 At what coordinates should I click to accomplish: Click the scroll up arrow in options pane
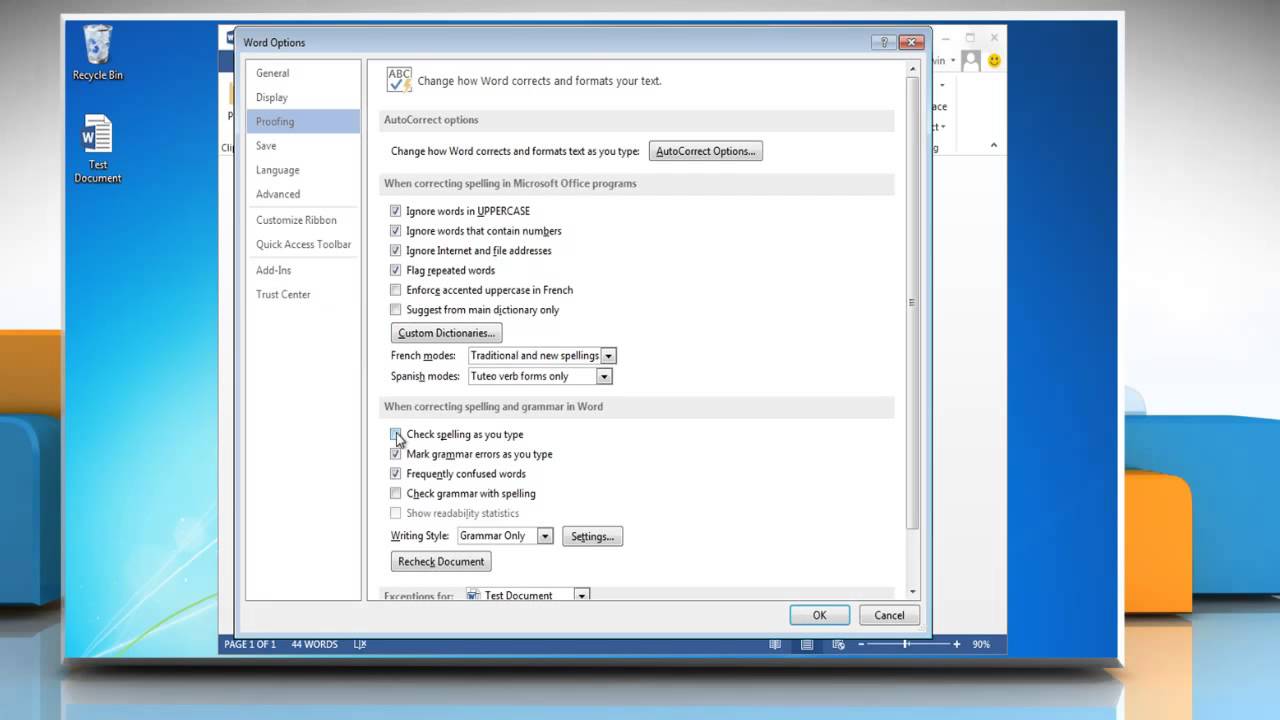pos(911,69)
